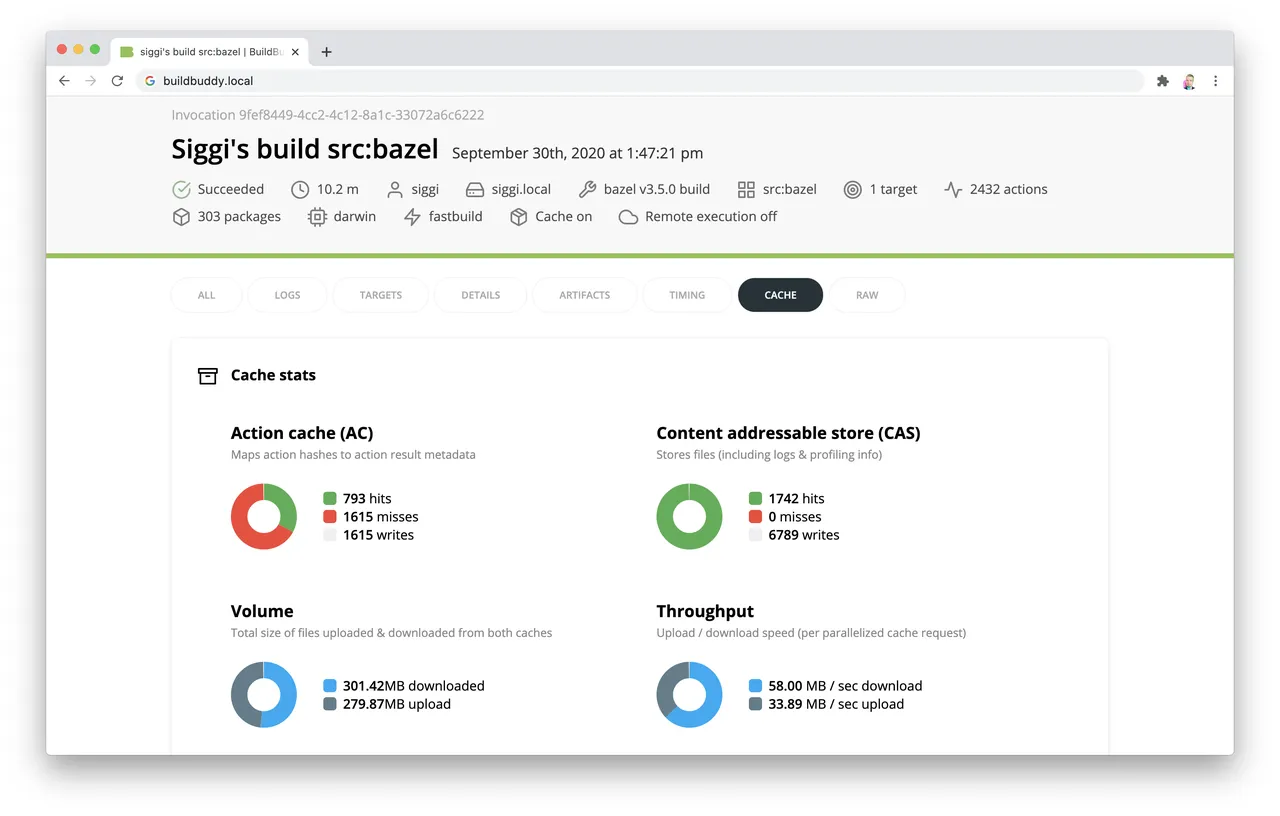Click the cloud icon beside Remote execution off

tap(628, 216)
